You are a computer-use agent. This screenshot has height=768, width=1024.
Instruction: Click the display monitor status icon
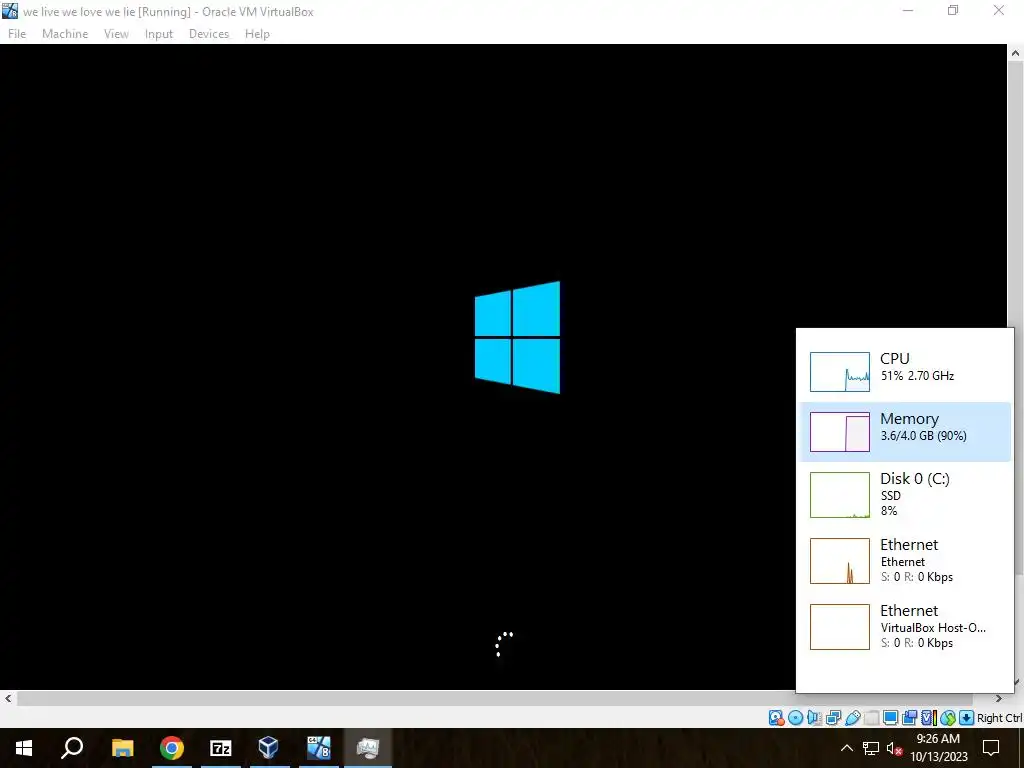tap(890, 718)
